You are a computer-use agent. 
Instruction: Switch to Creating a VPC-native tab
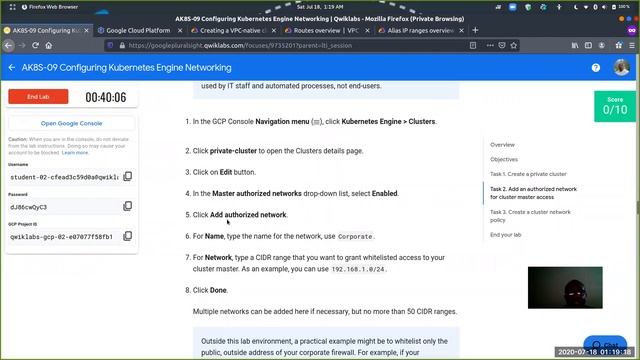[233, 31]
